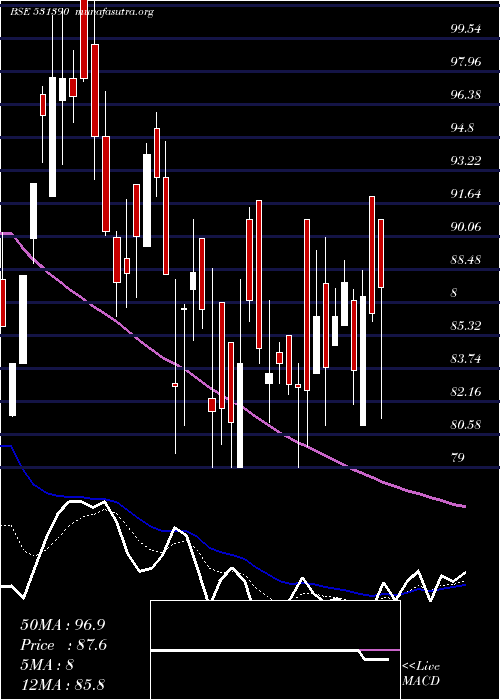Click the white MACD line in the inset
This screenshot has width=500, height=700.
click(270, 653)
